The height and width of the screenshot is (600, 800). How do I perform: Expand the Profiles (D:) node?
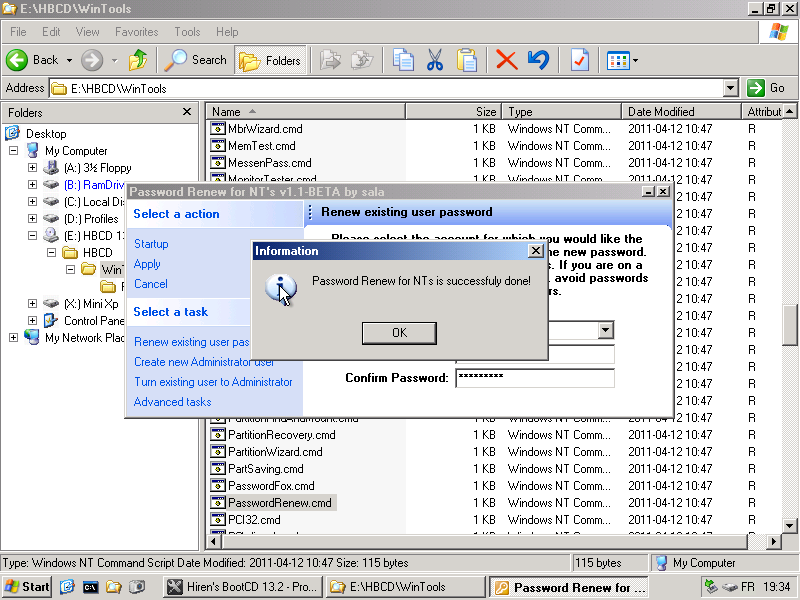32,218
